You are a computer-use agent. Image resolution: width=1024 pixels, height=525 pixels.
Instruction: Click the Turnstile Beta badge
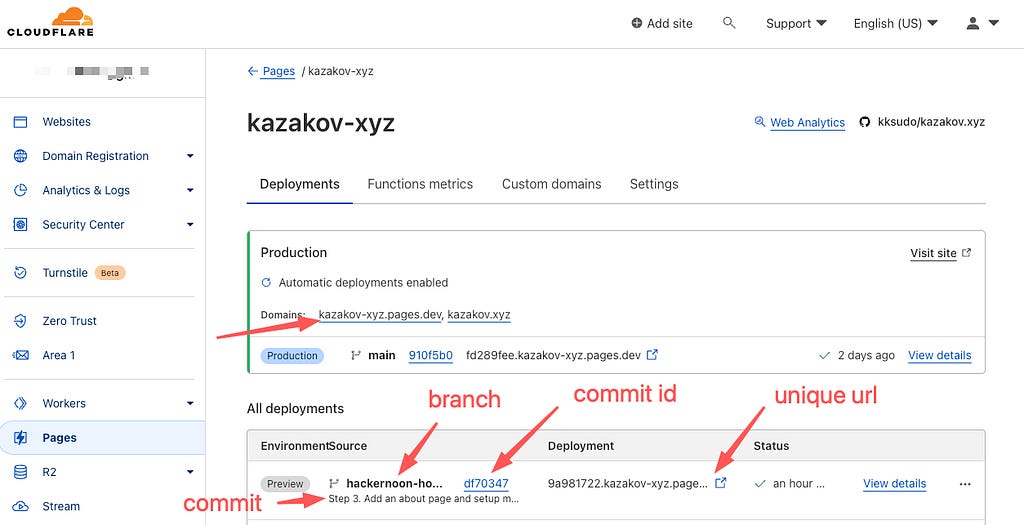click(x=110, y=272)
